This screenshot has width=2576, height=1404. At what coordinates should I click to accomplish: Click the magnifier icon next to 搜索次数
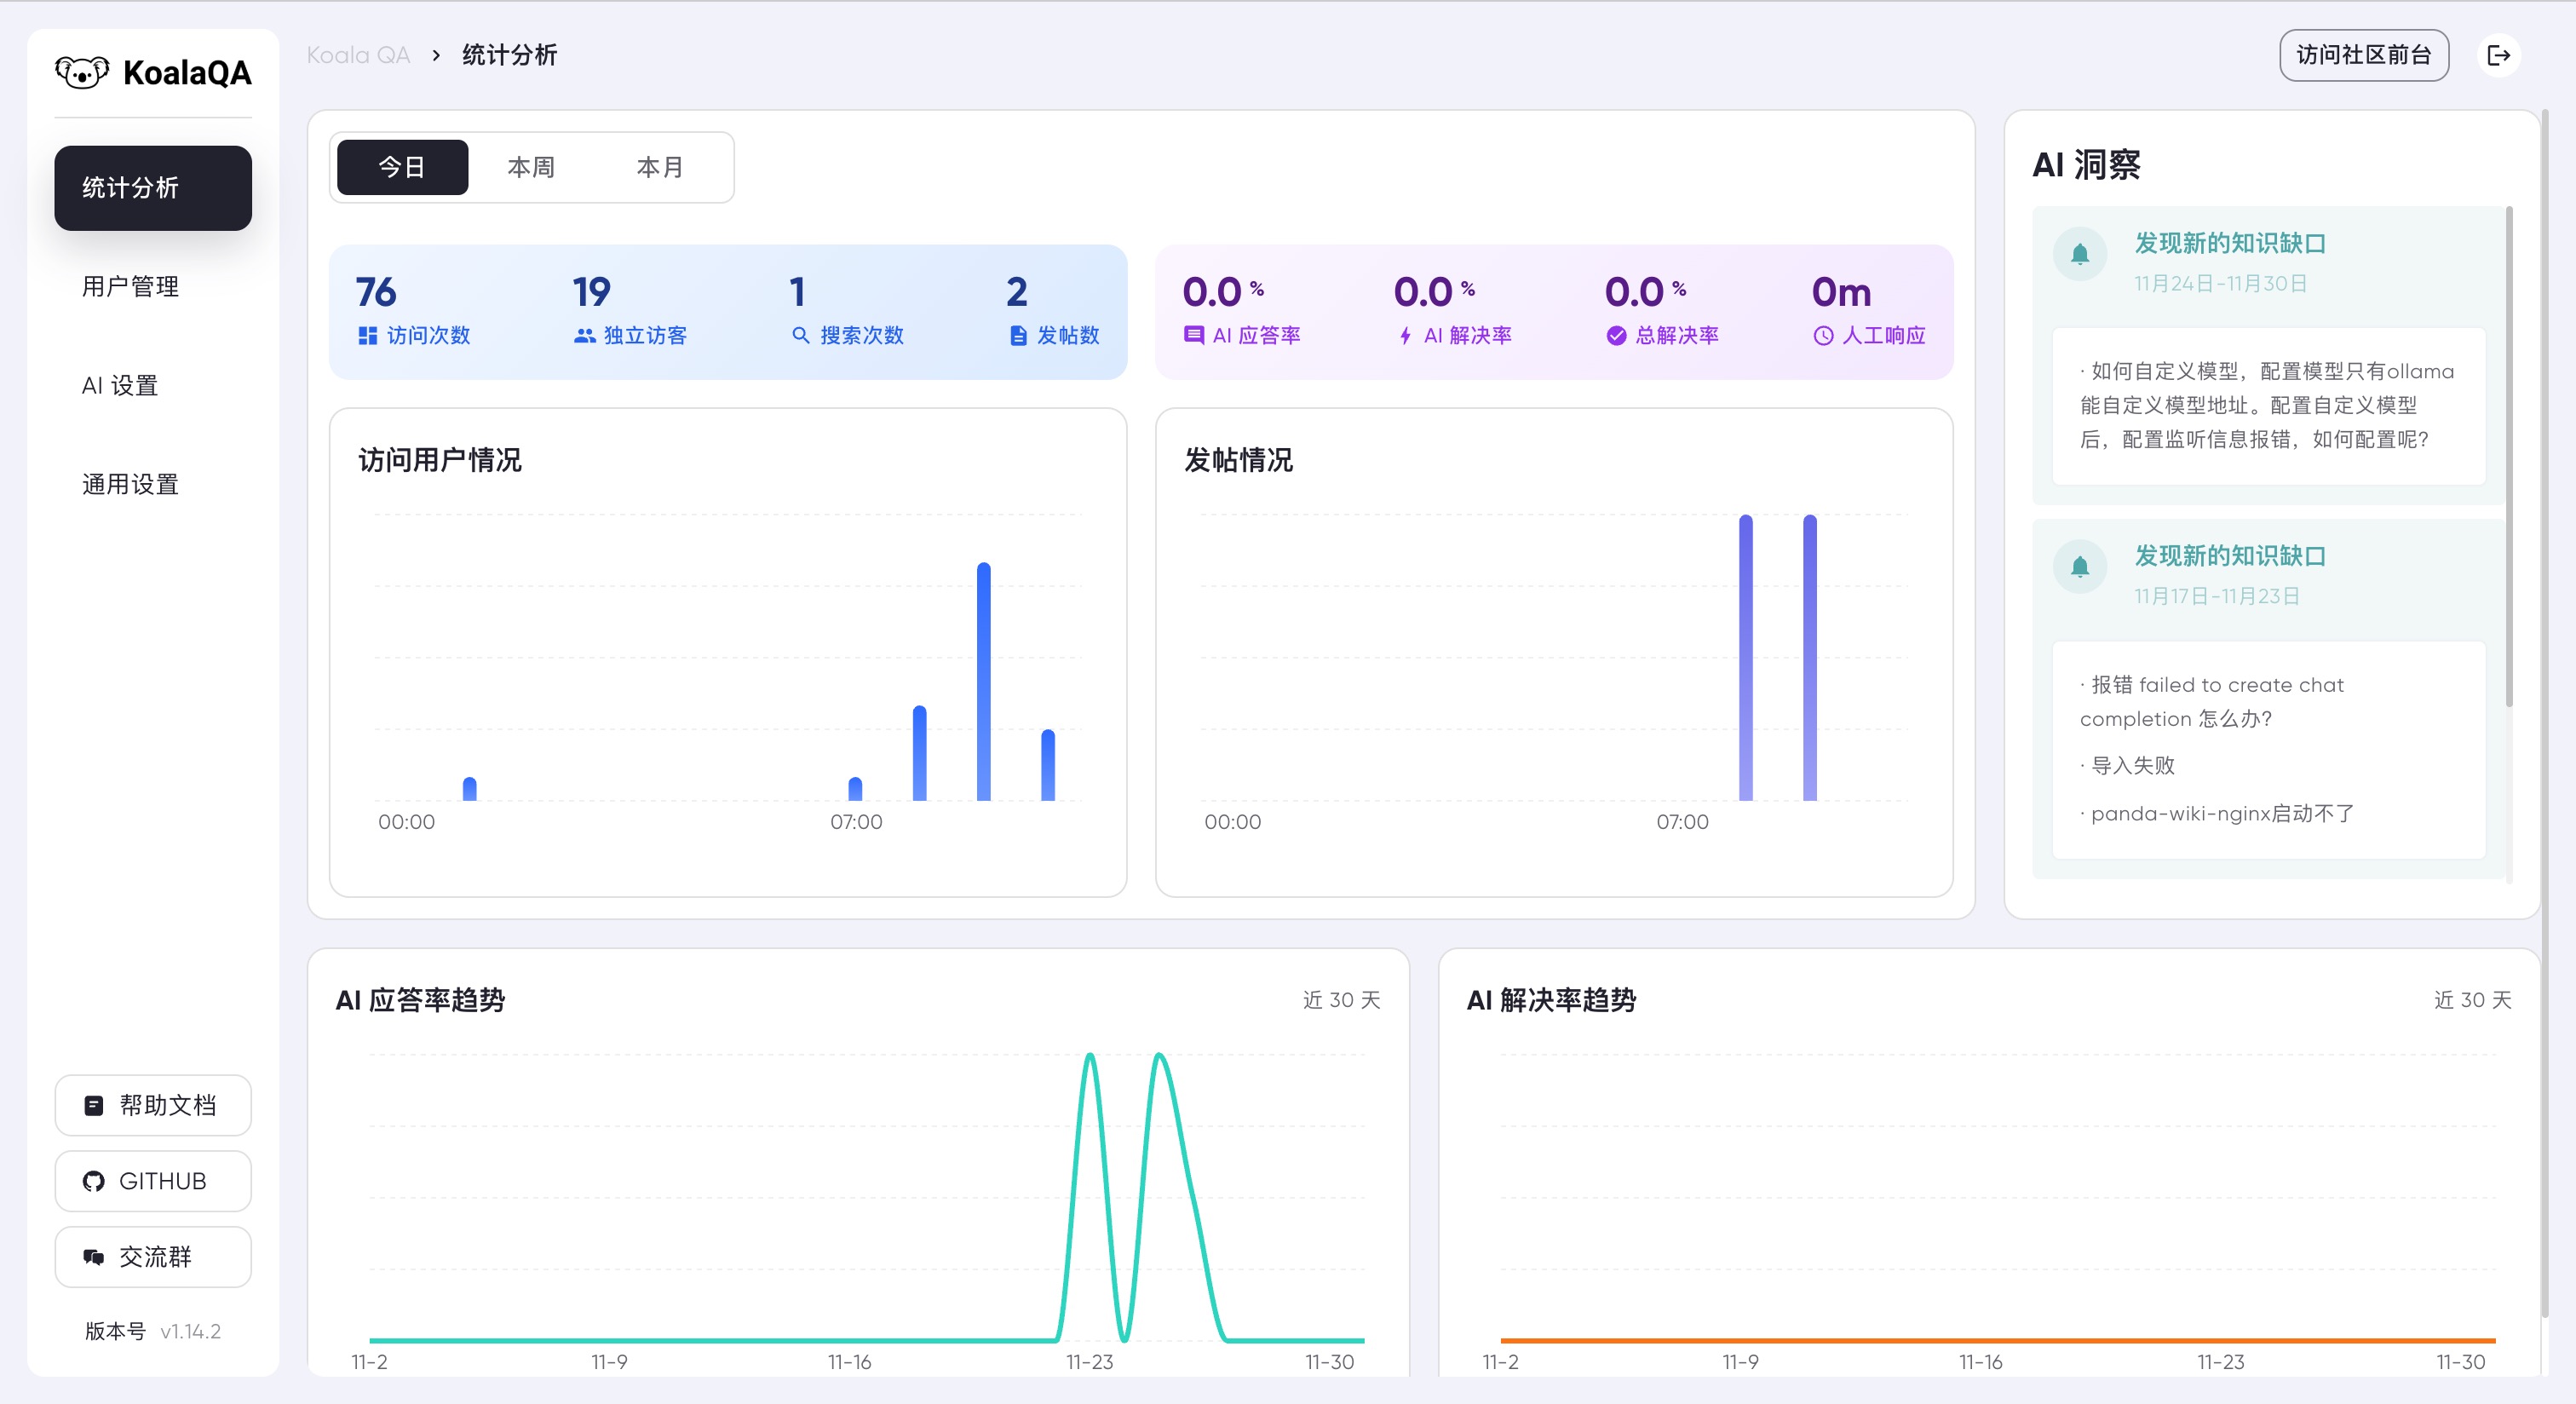[800, 336]
